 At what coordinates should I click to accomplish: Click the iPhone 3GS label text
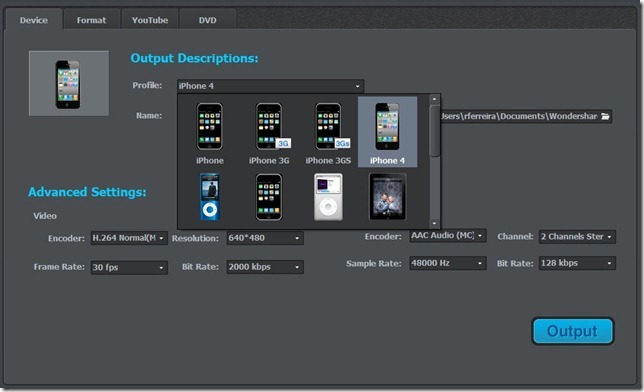click(328, 161)
